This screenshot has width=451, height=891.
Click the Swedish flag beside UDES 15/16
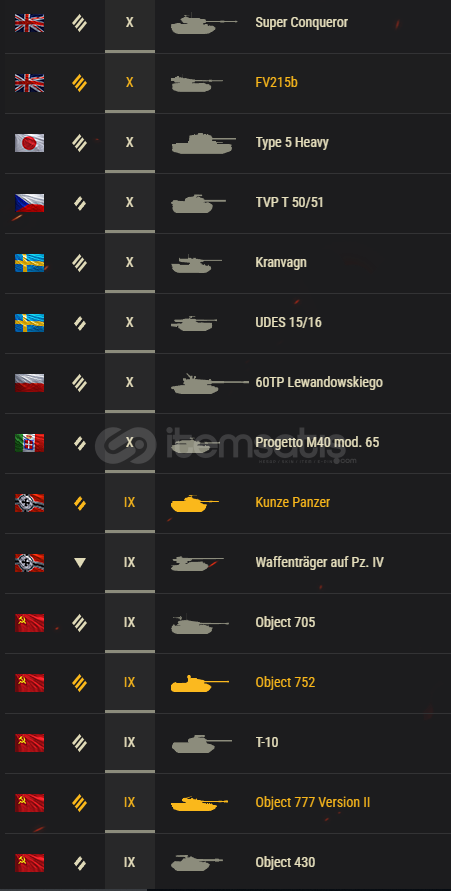pos(30,323)
